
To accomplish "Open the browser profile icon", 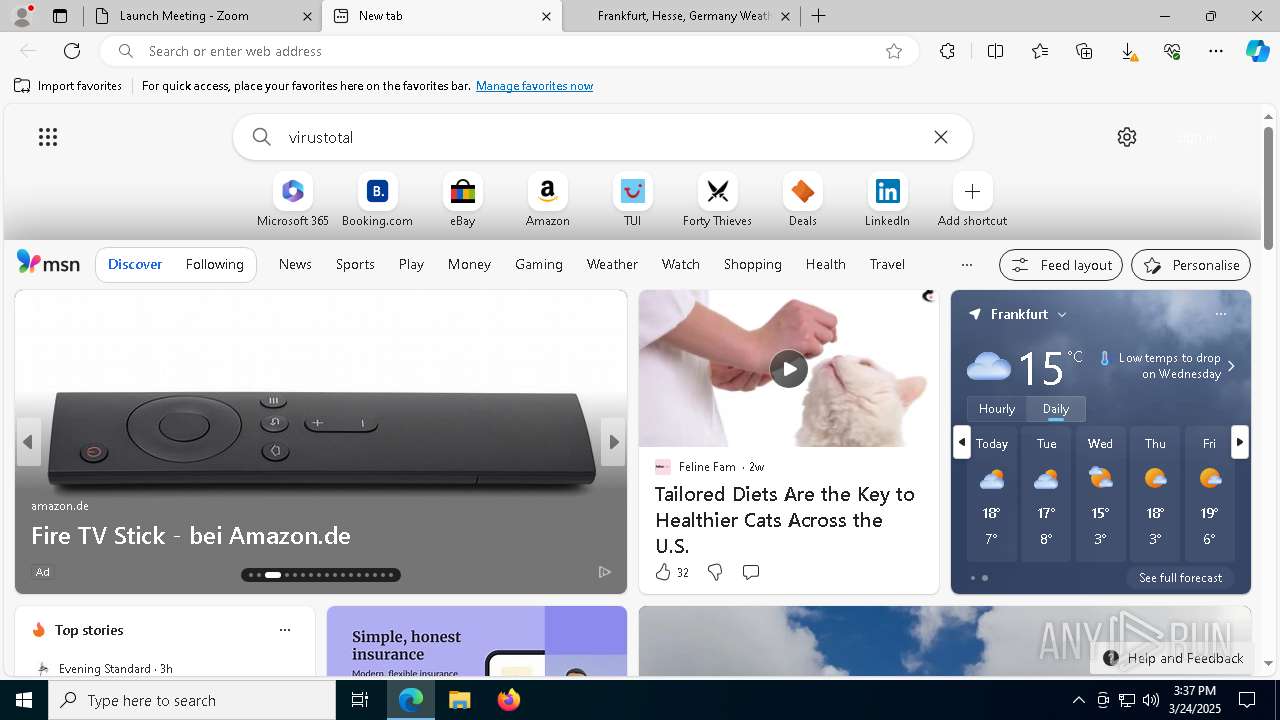I will pos(20,16).
